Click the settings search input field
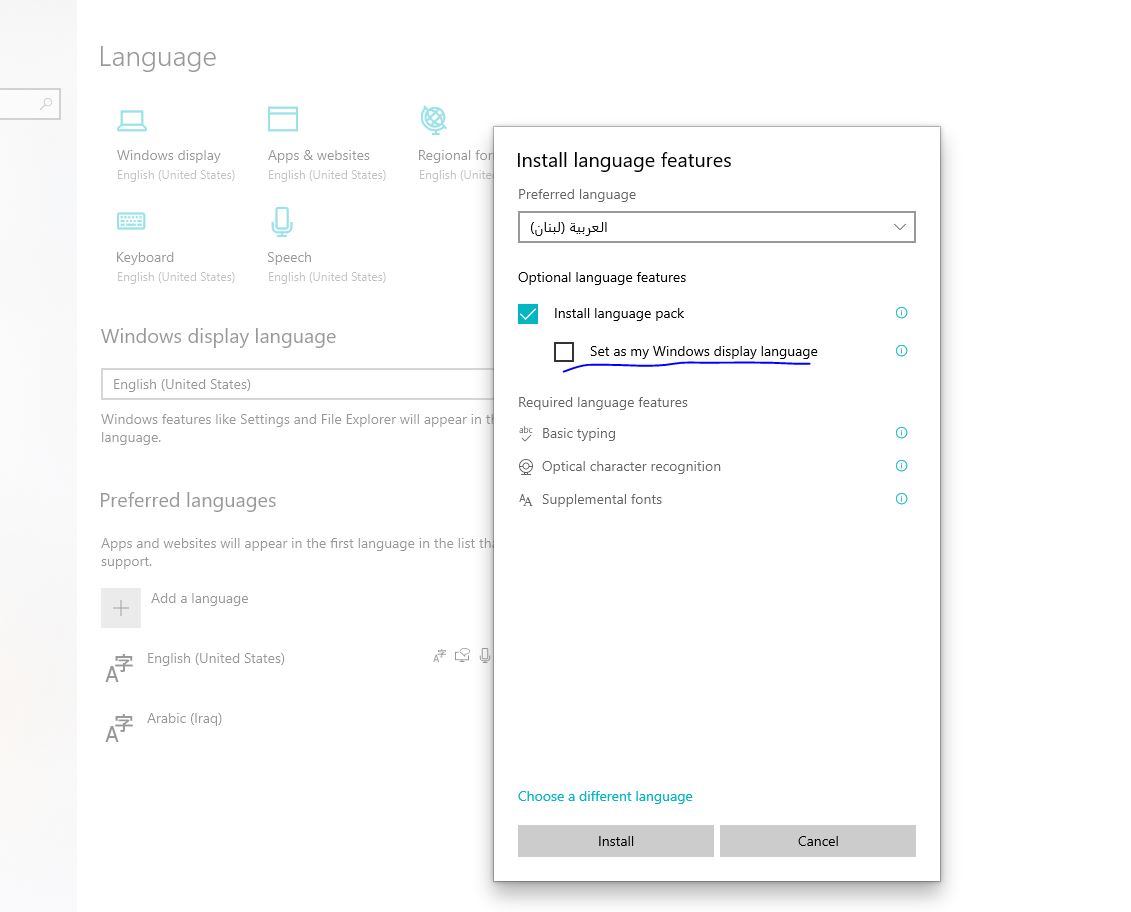Viewport: 1131px width, 912px height. 30,104
